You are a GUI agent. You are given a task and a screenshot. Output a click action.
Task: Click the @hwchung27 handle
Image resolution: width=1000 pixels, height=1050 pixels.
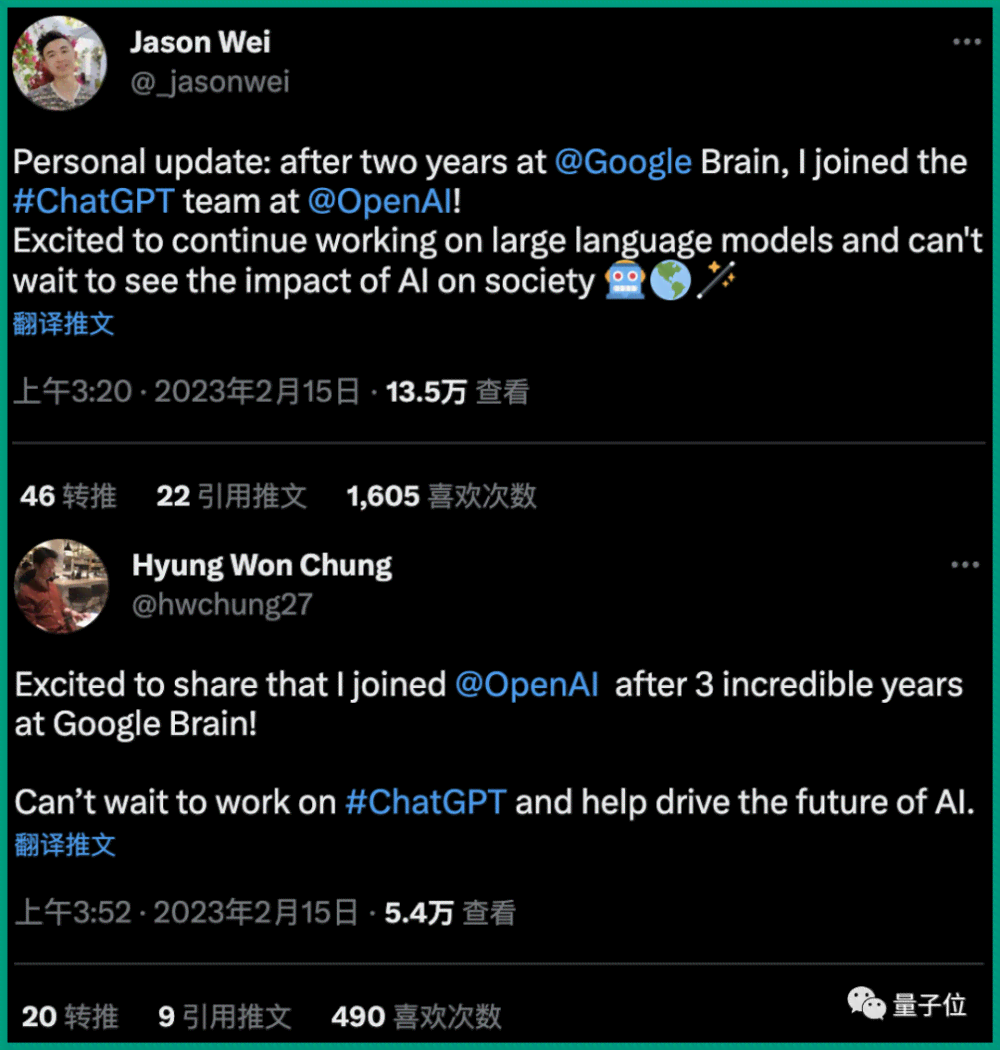coord(222,605)
